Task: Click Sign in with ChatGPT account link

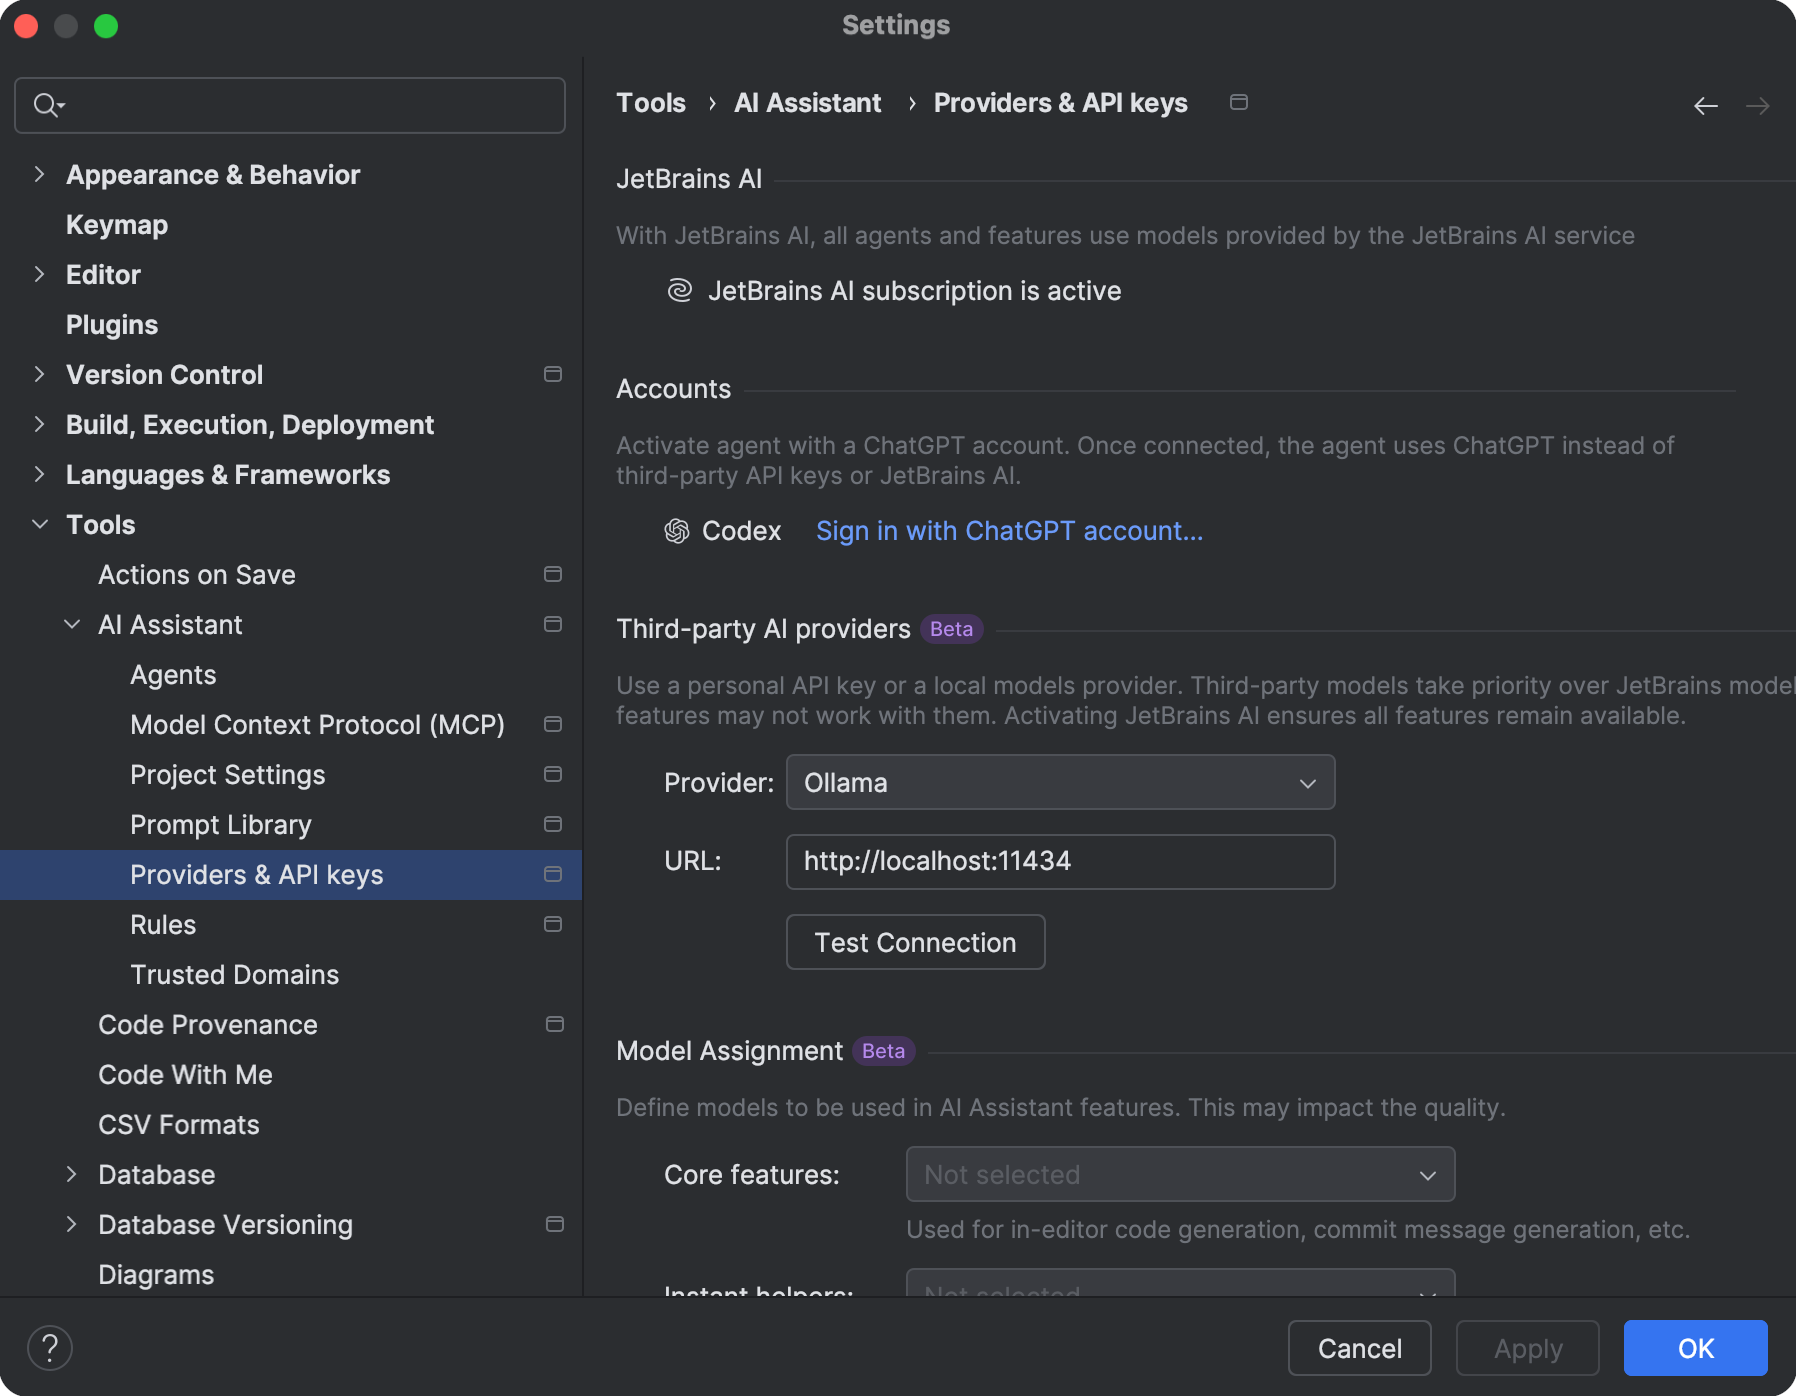Action: tap(1009, 531)
